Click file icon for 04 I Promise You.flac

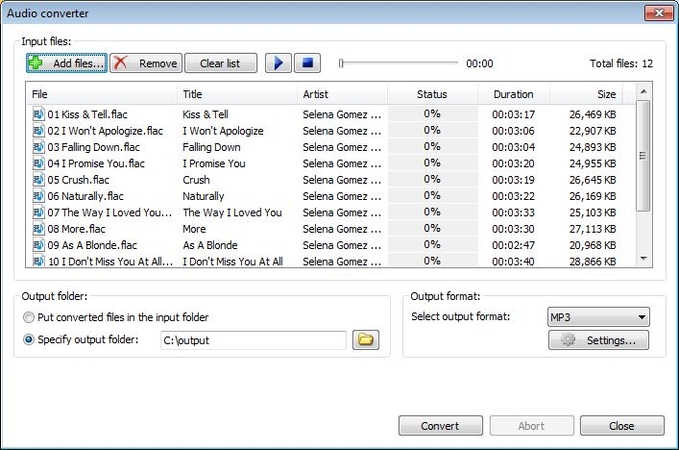click(39, 163)
